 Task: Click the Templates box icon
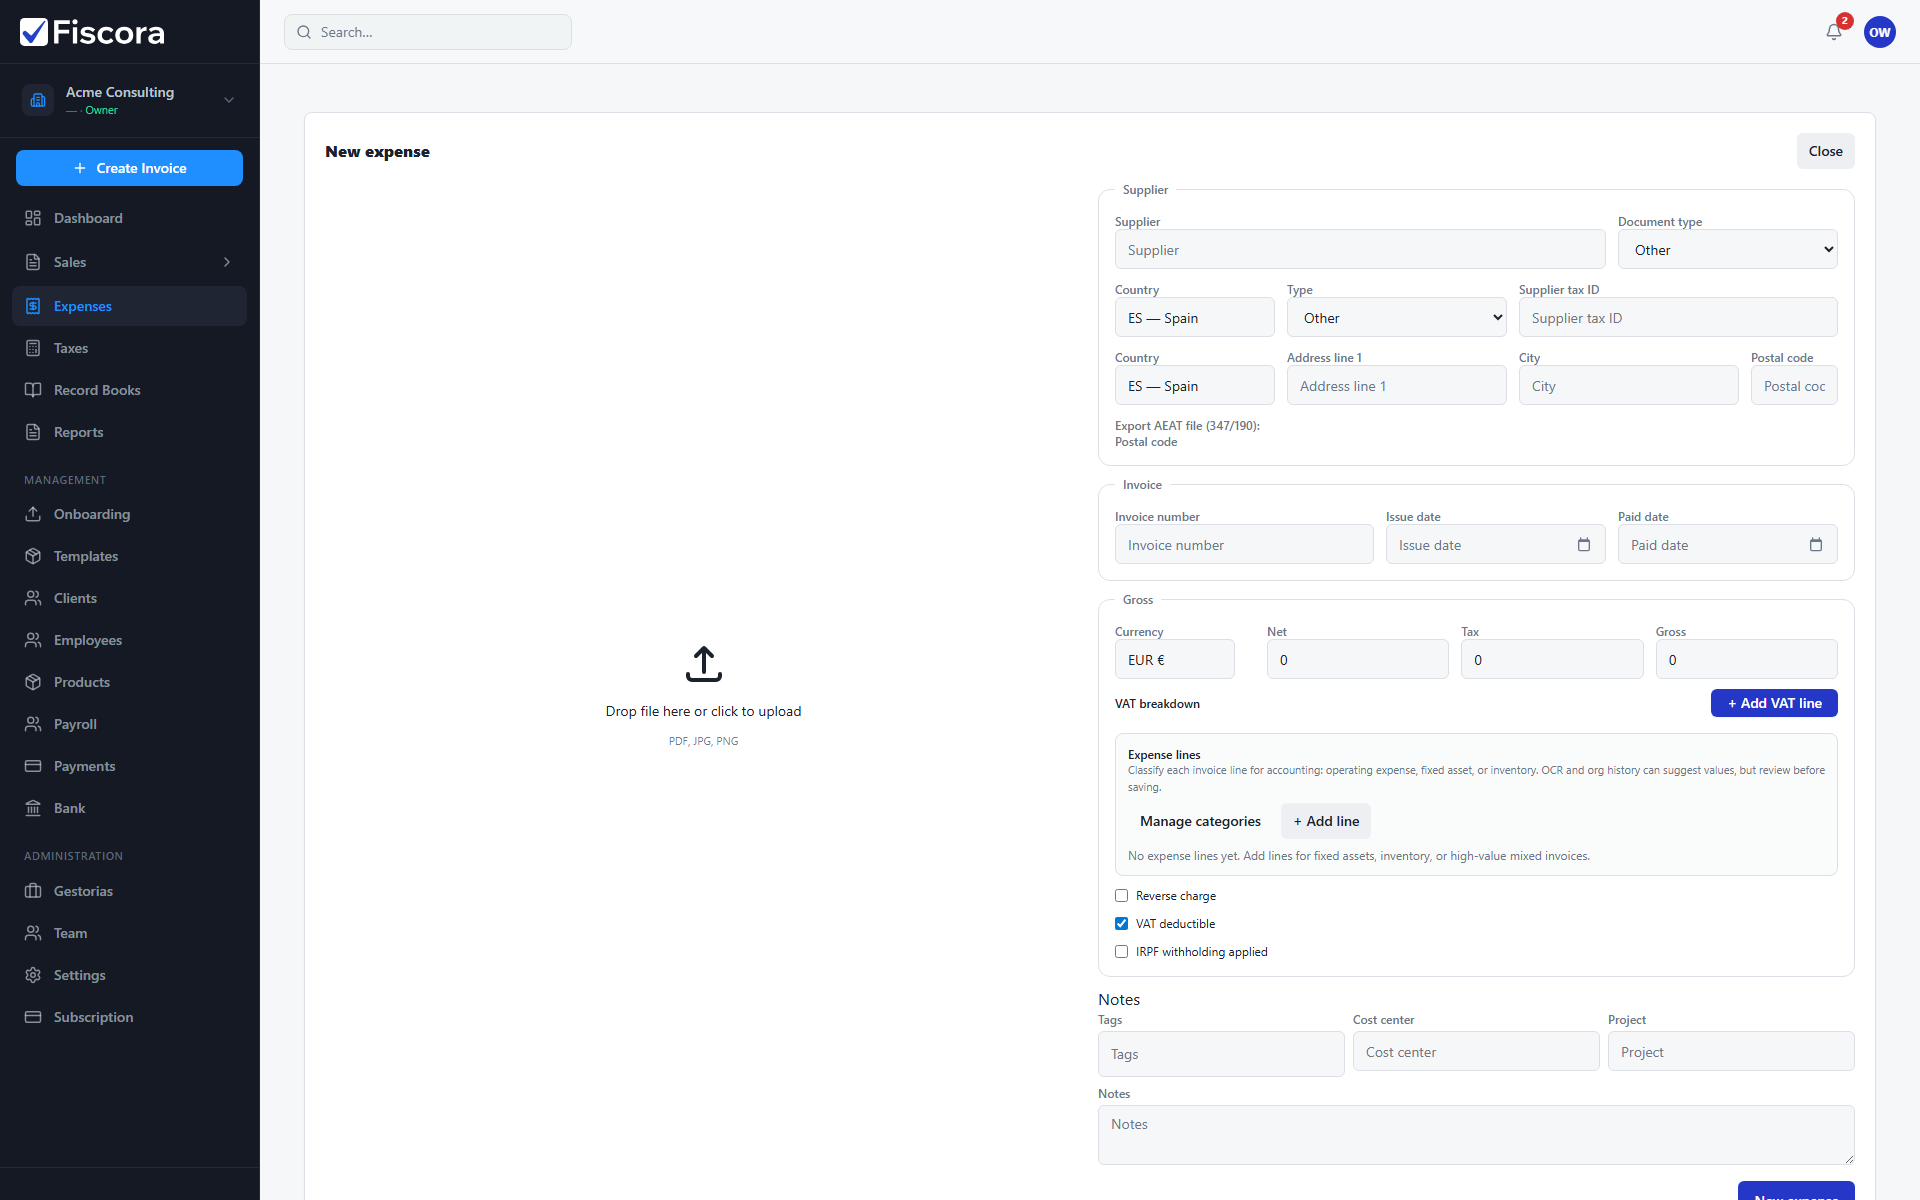(33, 556)
